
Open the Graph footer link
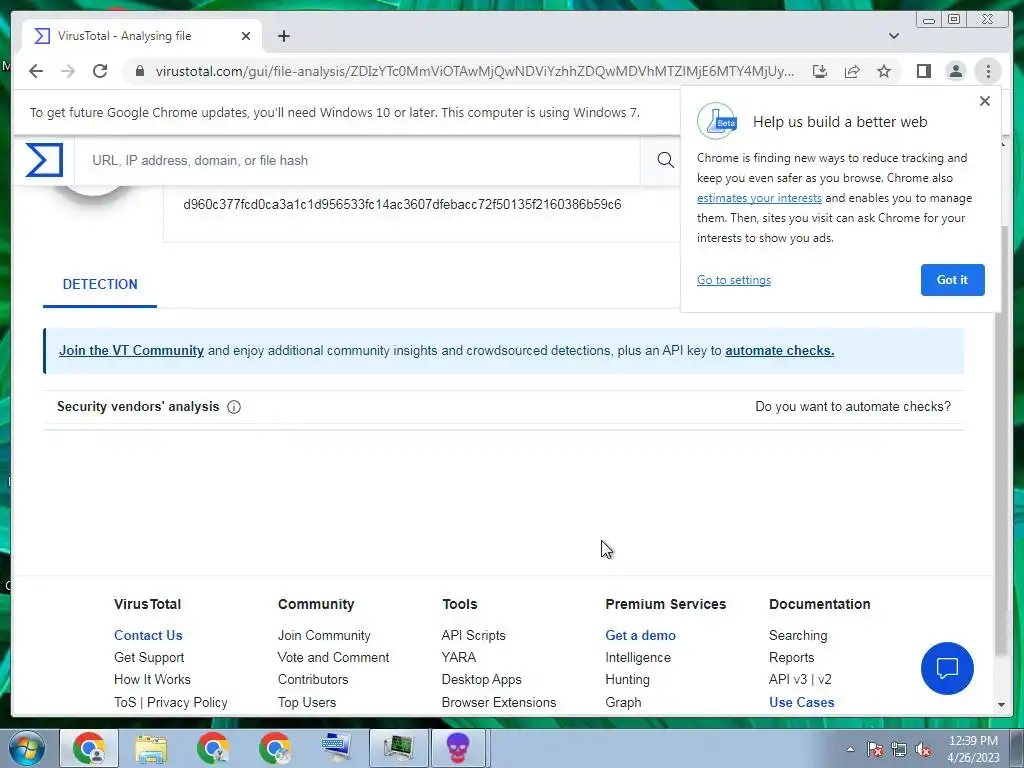point(623,702)
